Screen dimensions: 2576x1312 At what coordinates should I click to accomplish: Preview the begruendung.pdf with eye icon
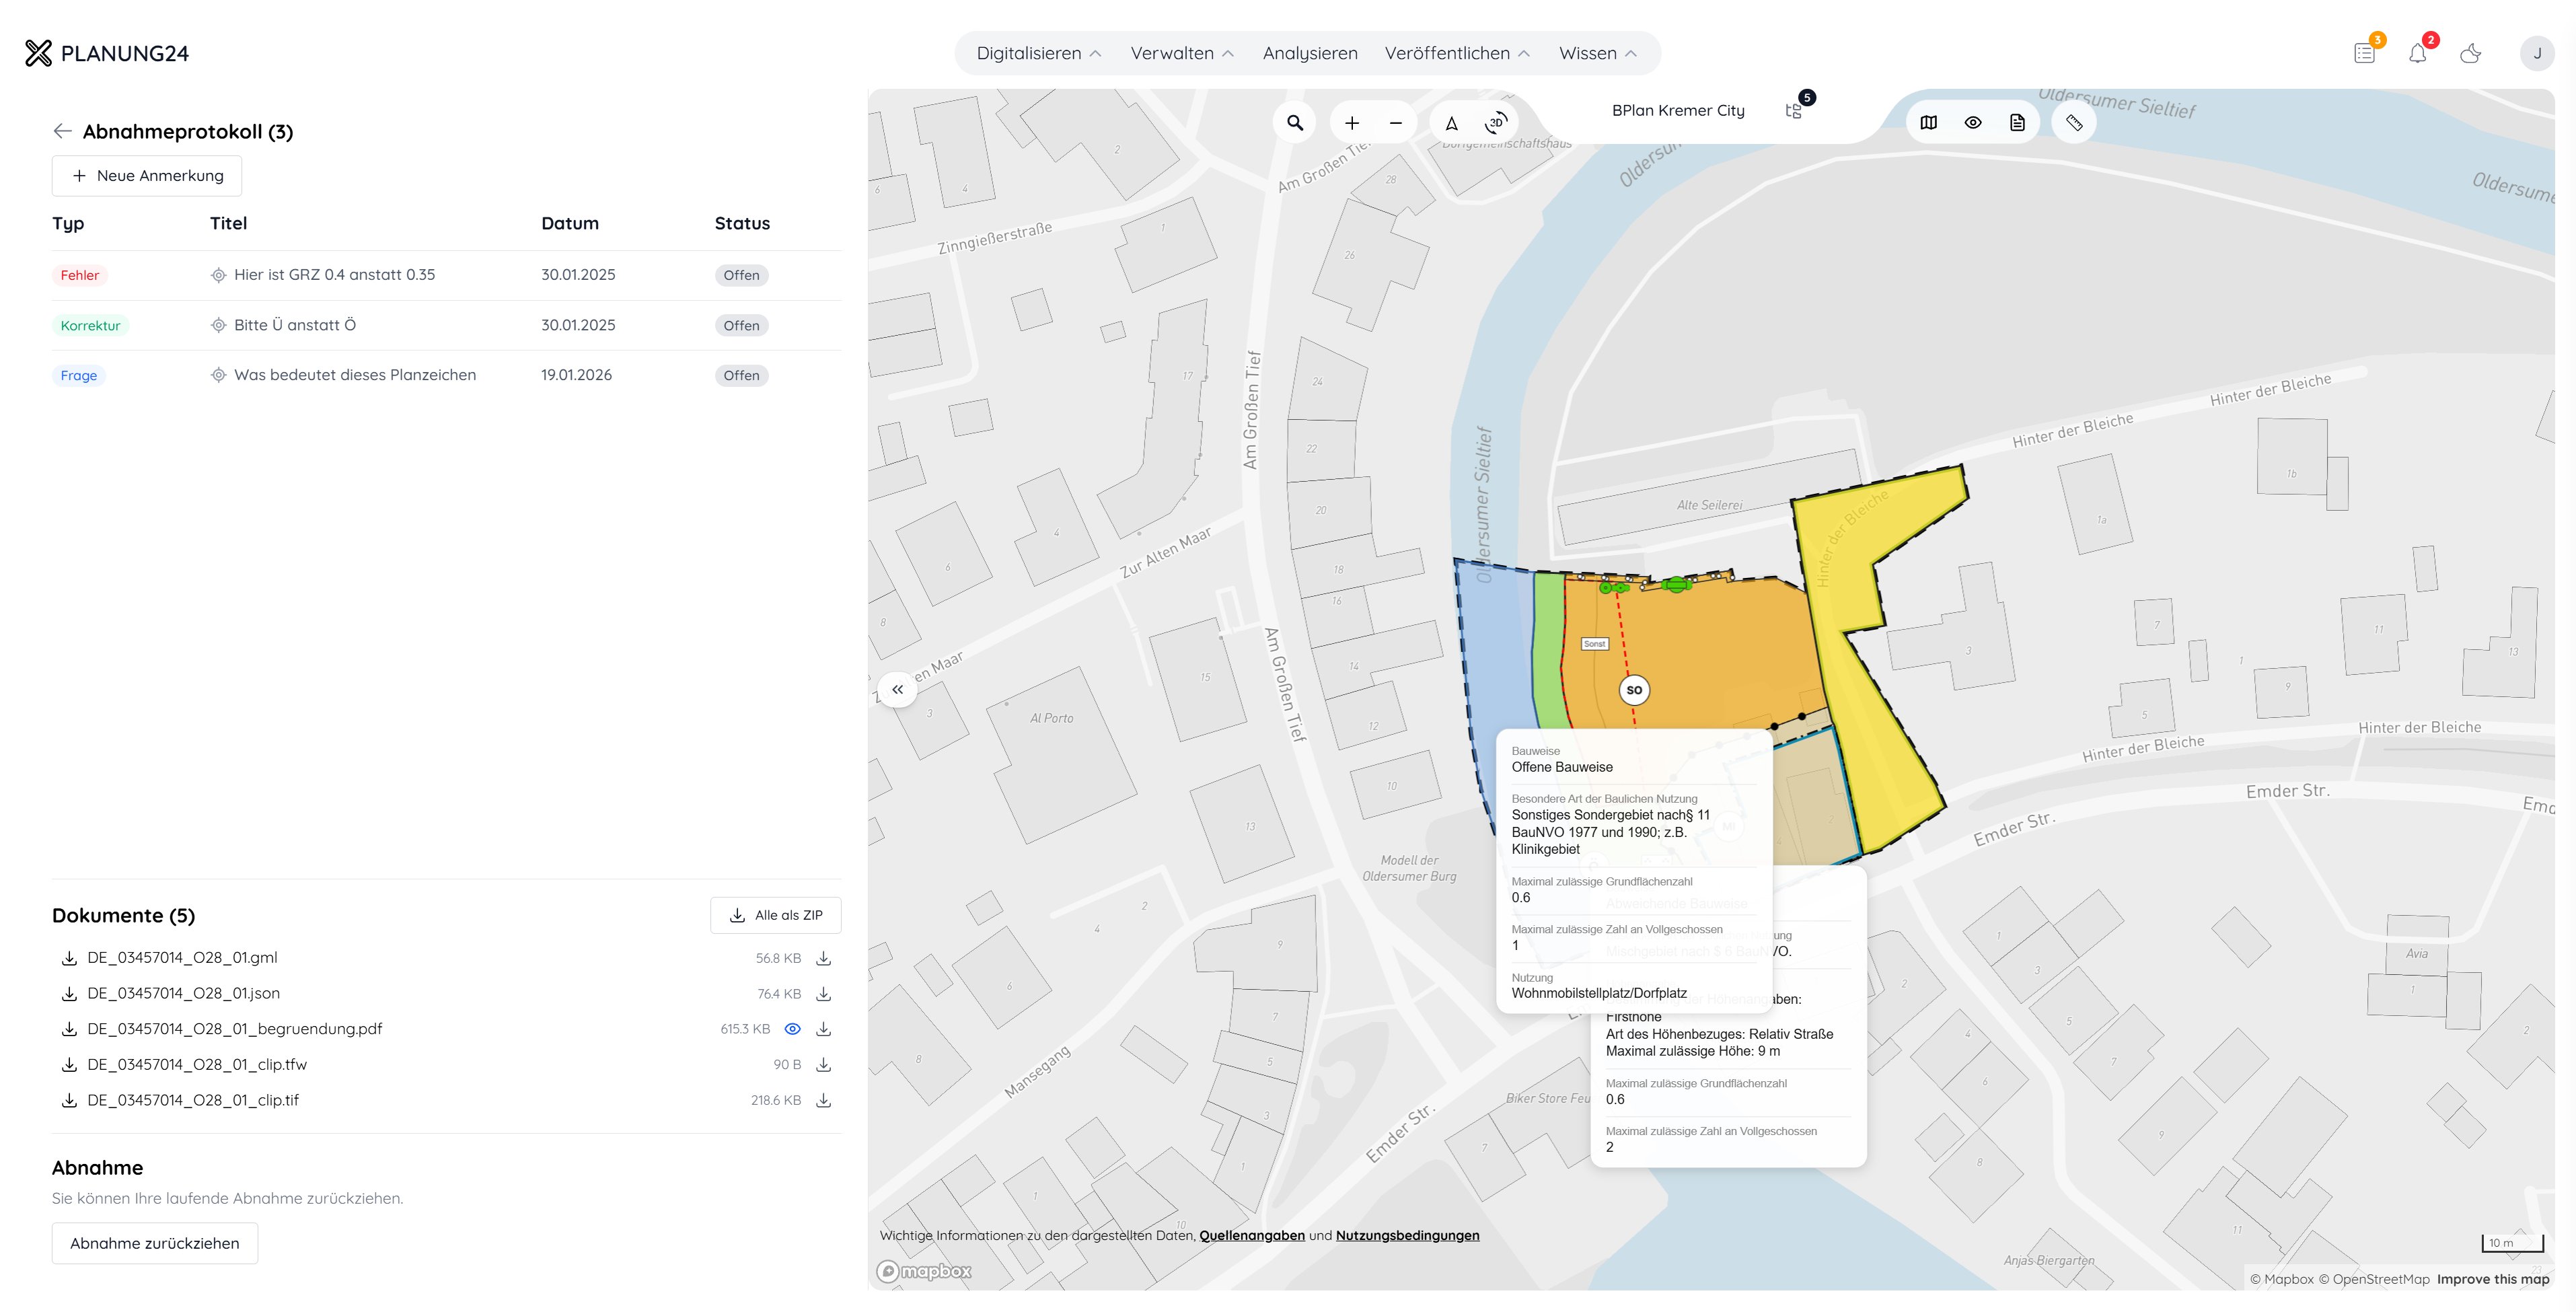click(792, 1029)
